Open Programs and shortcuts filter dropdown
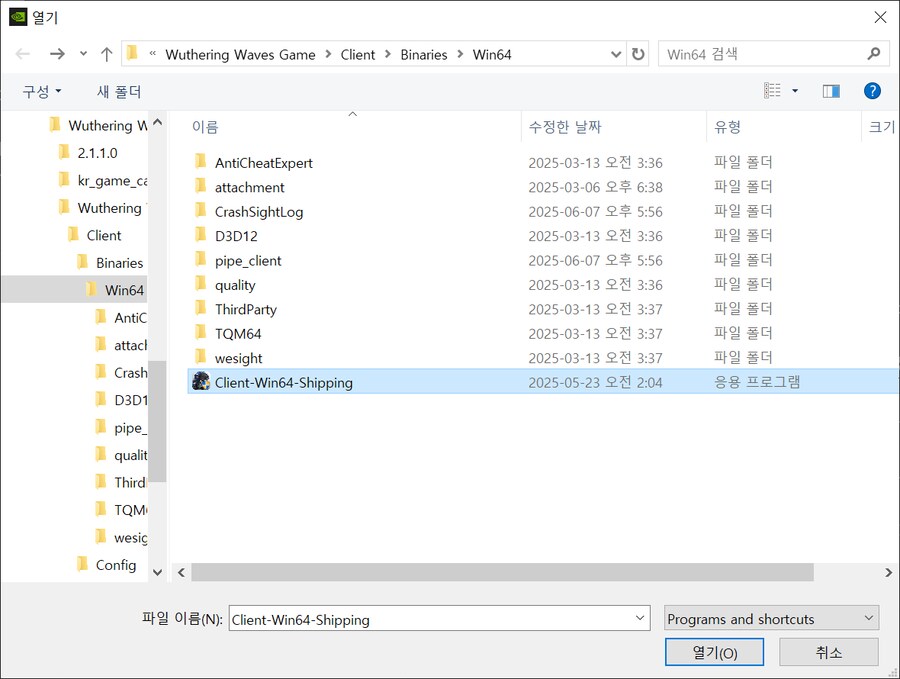 pyautogui.click(x=771, y=619)
